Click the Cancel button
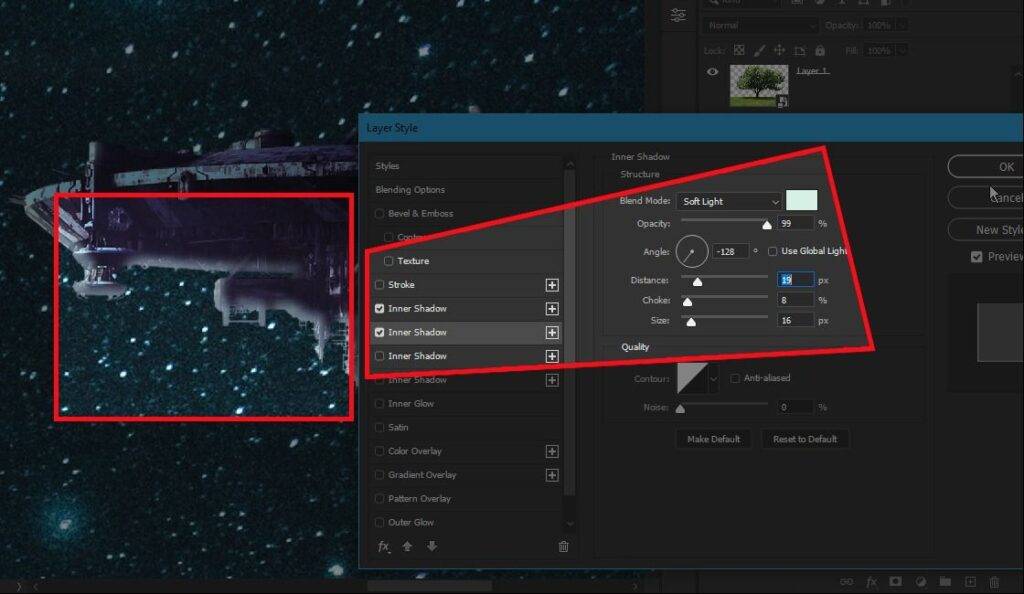 pos(985,198)
